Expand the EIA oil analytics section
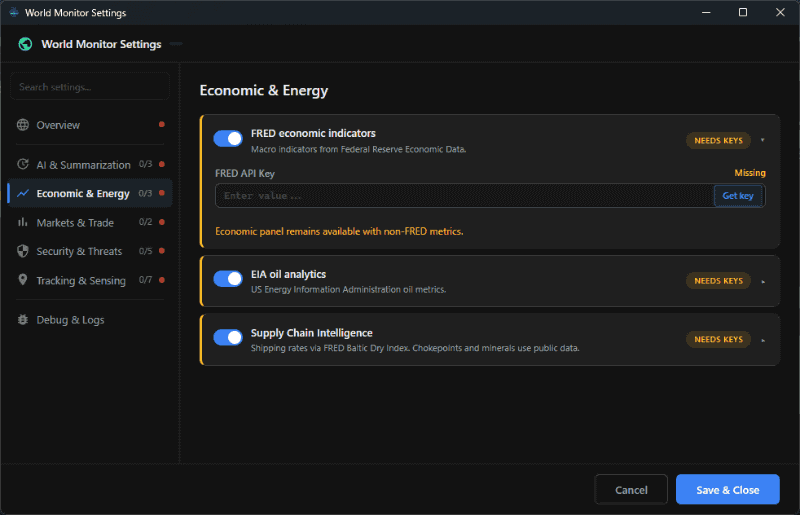 pyautogui.click(x=763, y=281)
